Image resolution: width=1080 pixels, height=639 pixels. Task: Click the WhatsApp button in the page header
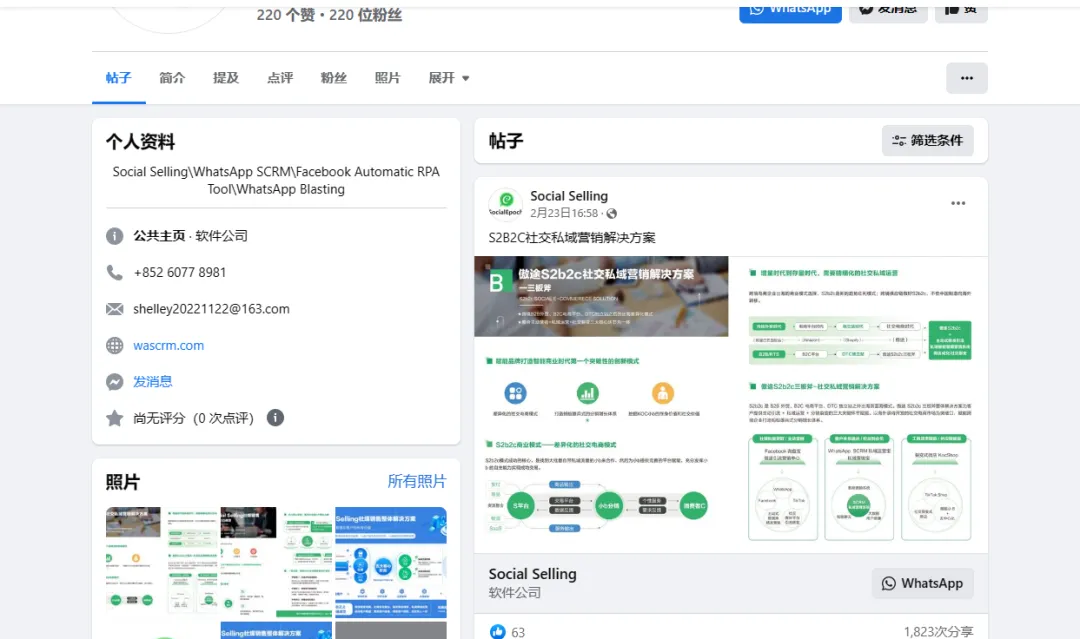pos(790,12)
